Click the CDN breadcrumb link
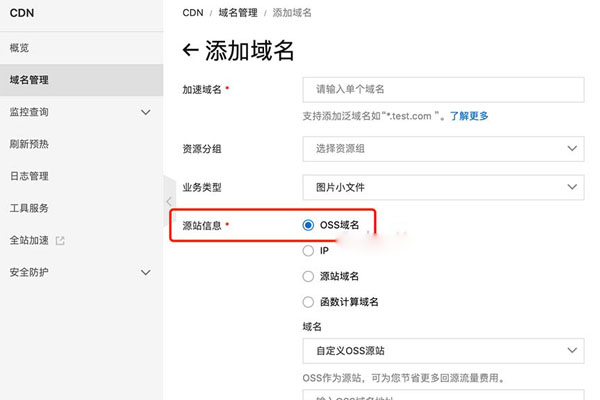This screenshot has width=600, height=400. click(x=193, y=13)
